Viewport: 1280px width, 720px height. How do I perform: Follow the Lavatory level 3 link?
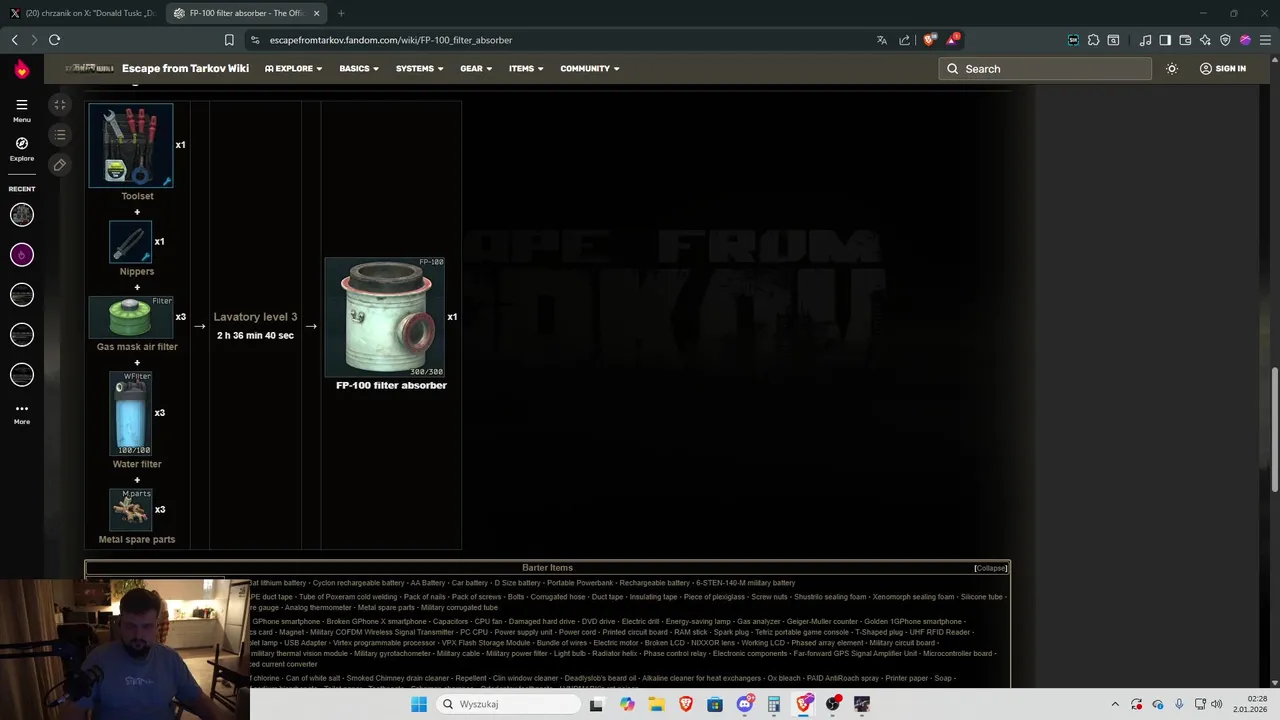[255, 317]
